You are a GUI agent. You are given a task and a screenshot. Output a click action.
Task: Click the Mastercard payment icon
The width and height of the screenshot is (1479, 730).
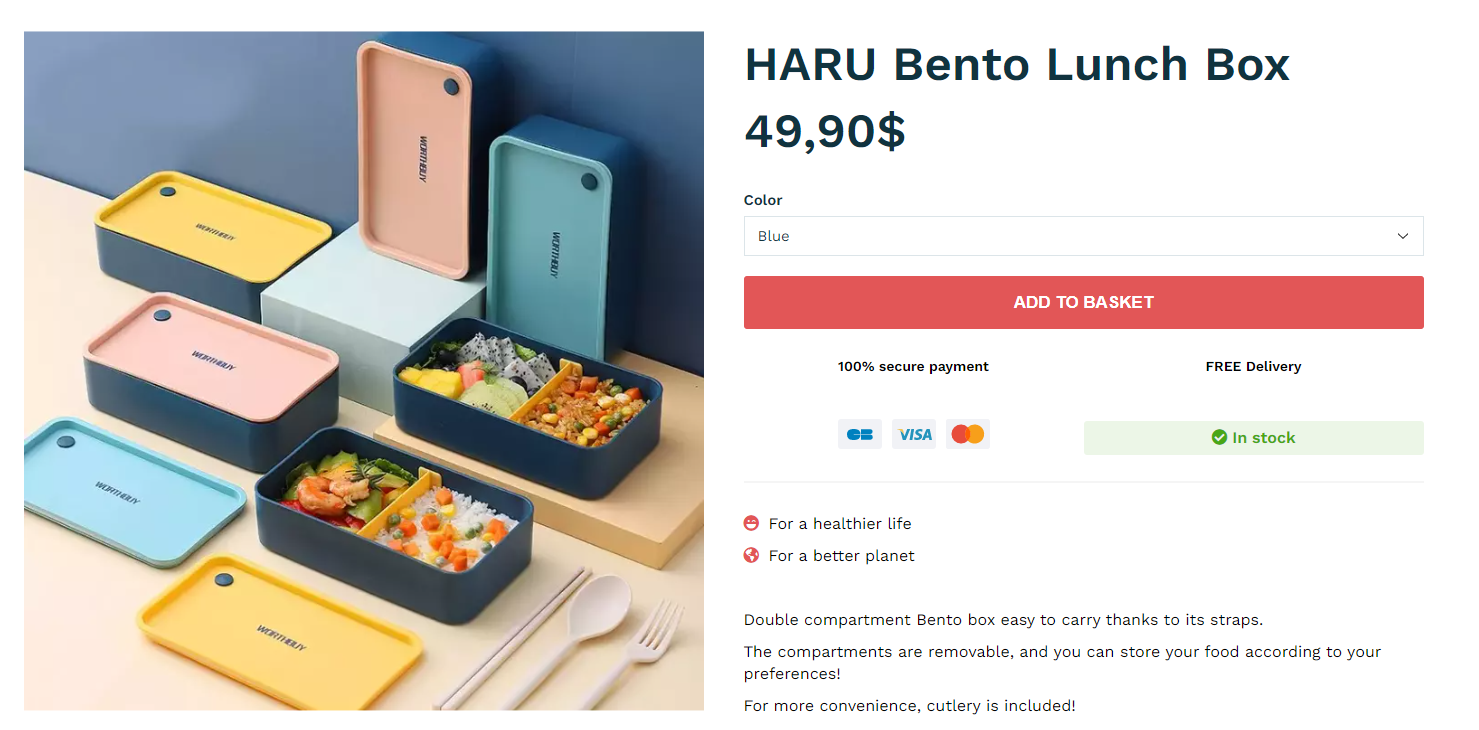point(968,434)
